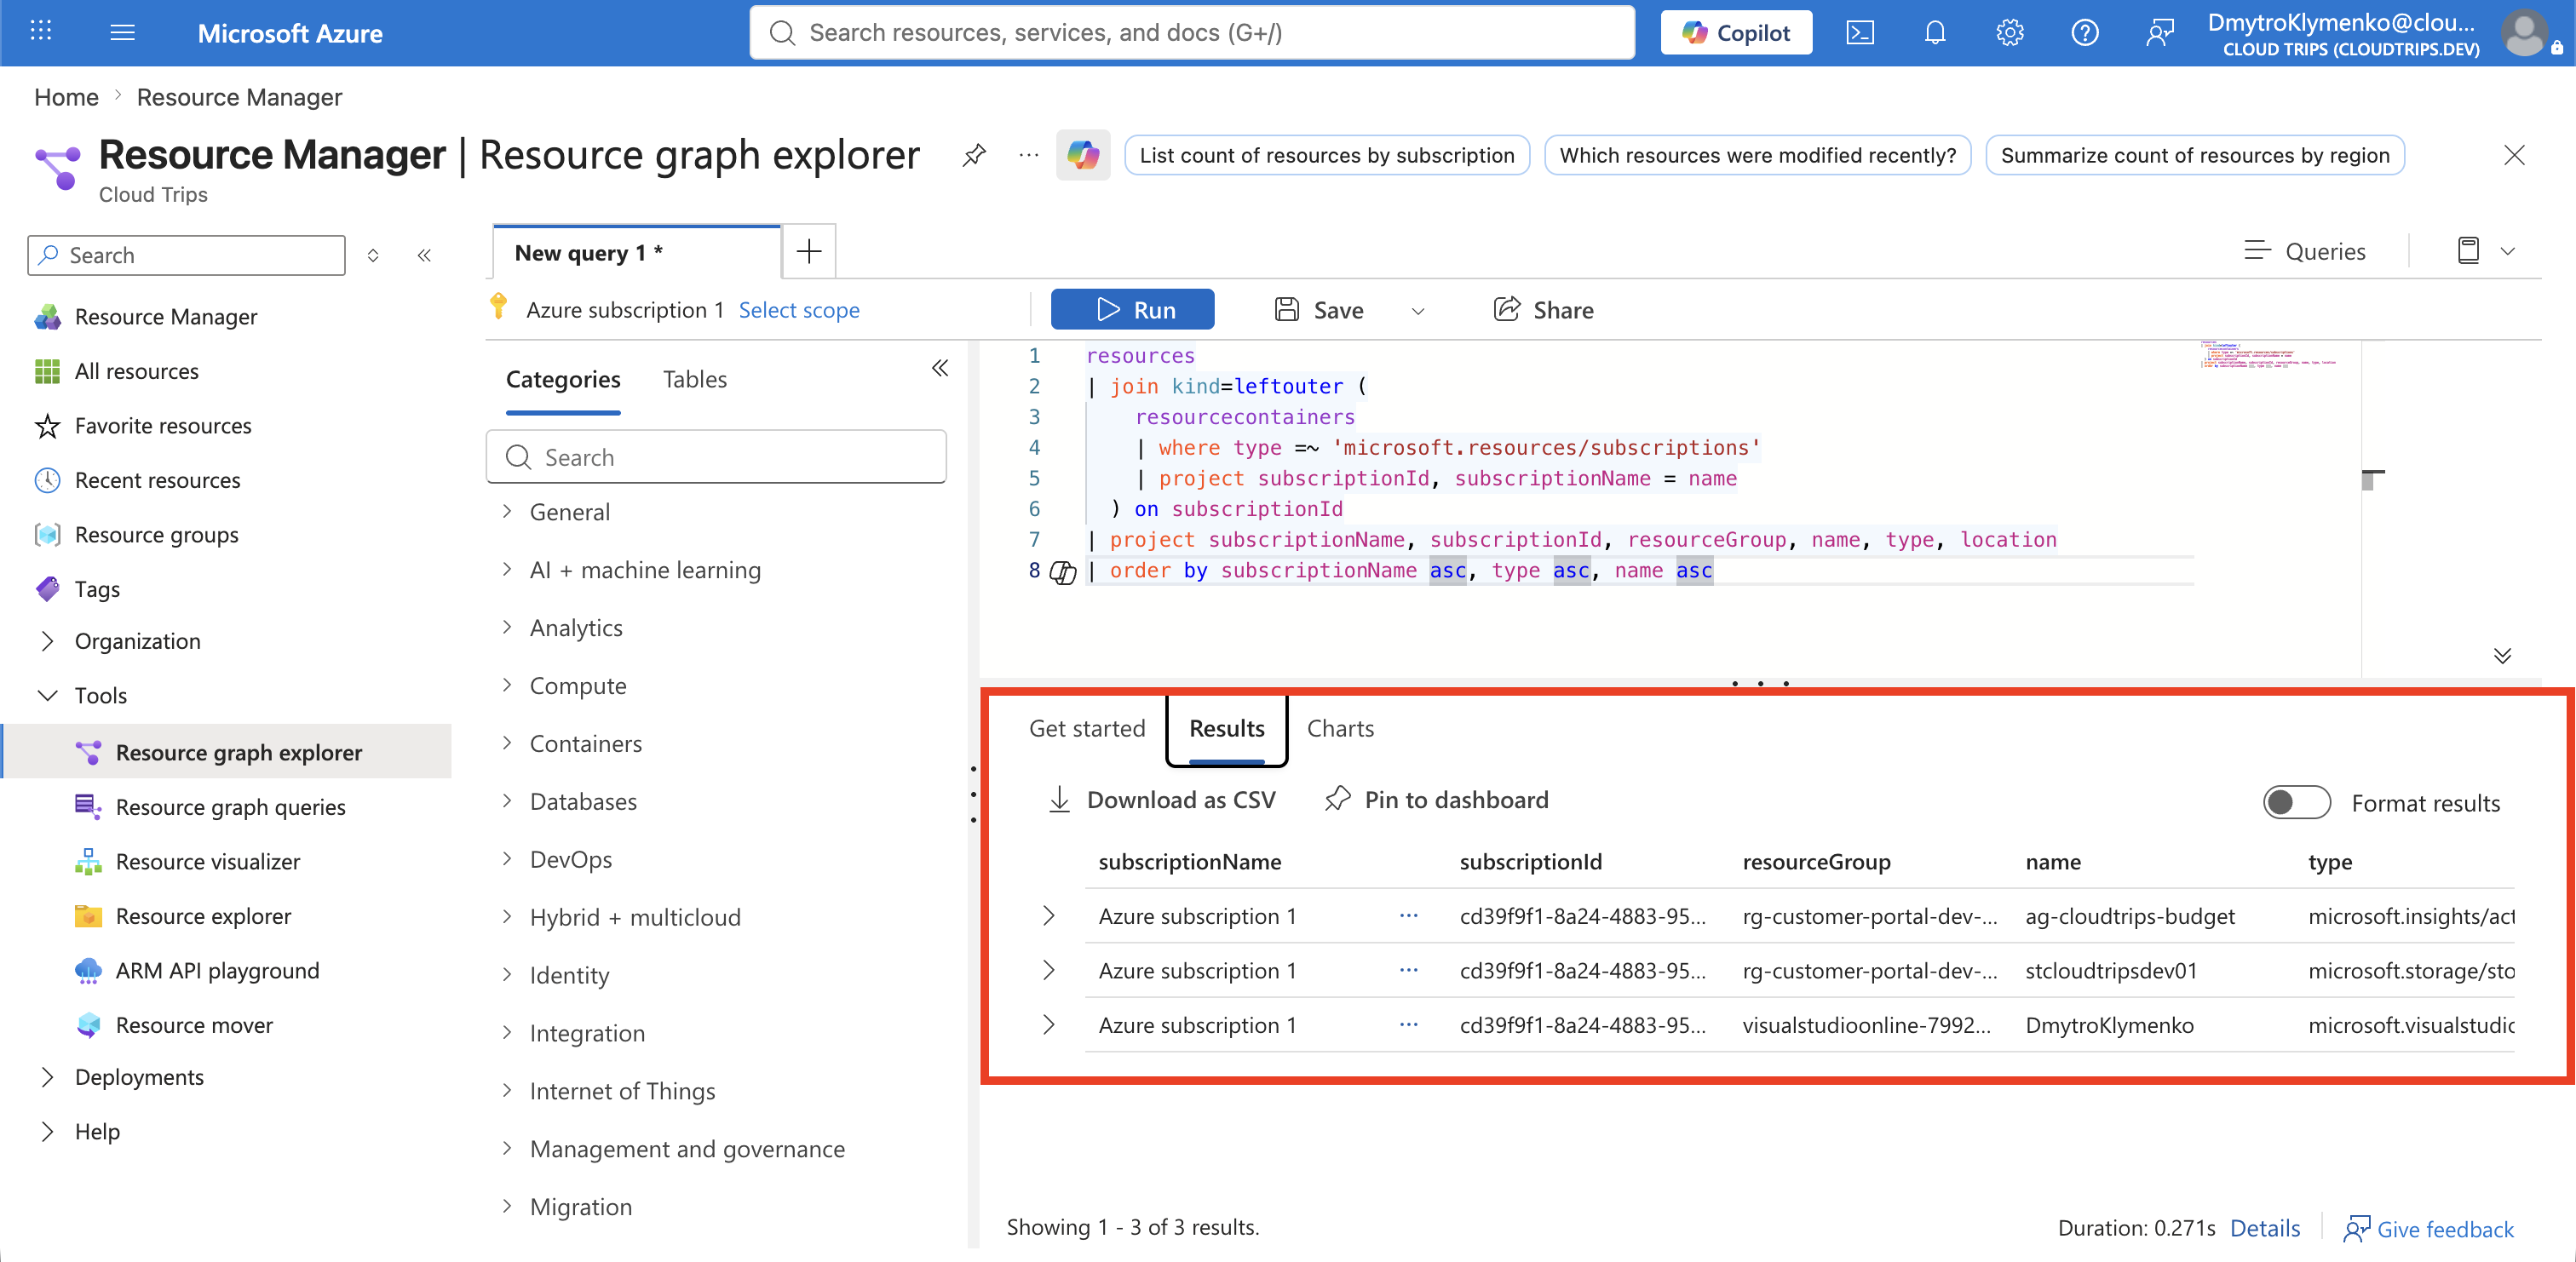The width and height of the screenshot is (2576, 1262).
Task: Switch to the Tables tab
Action: click(694, 379)
